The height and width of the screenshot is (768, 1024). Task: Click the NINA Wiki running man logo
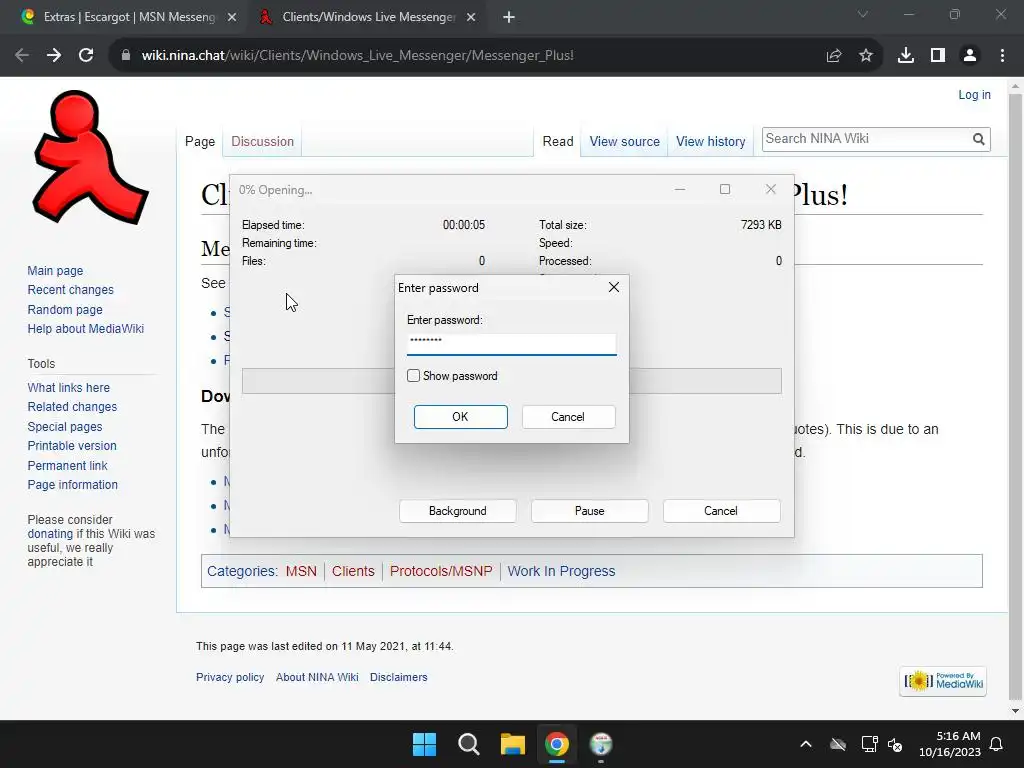[89, 158]
